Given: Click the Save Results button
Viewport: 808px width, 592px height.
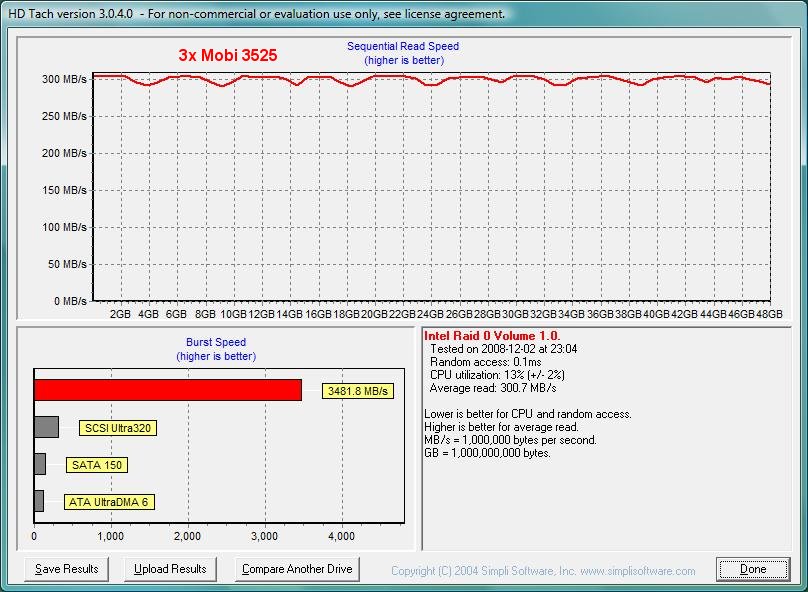Looking at the screenshot, I should tap(66, 568).
